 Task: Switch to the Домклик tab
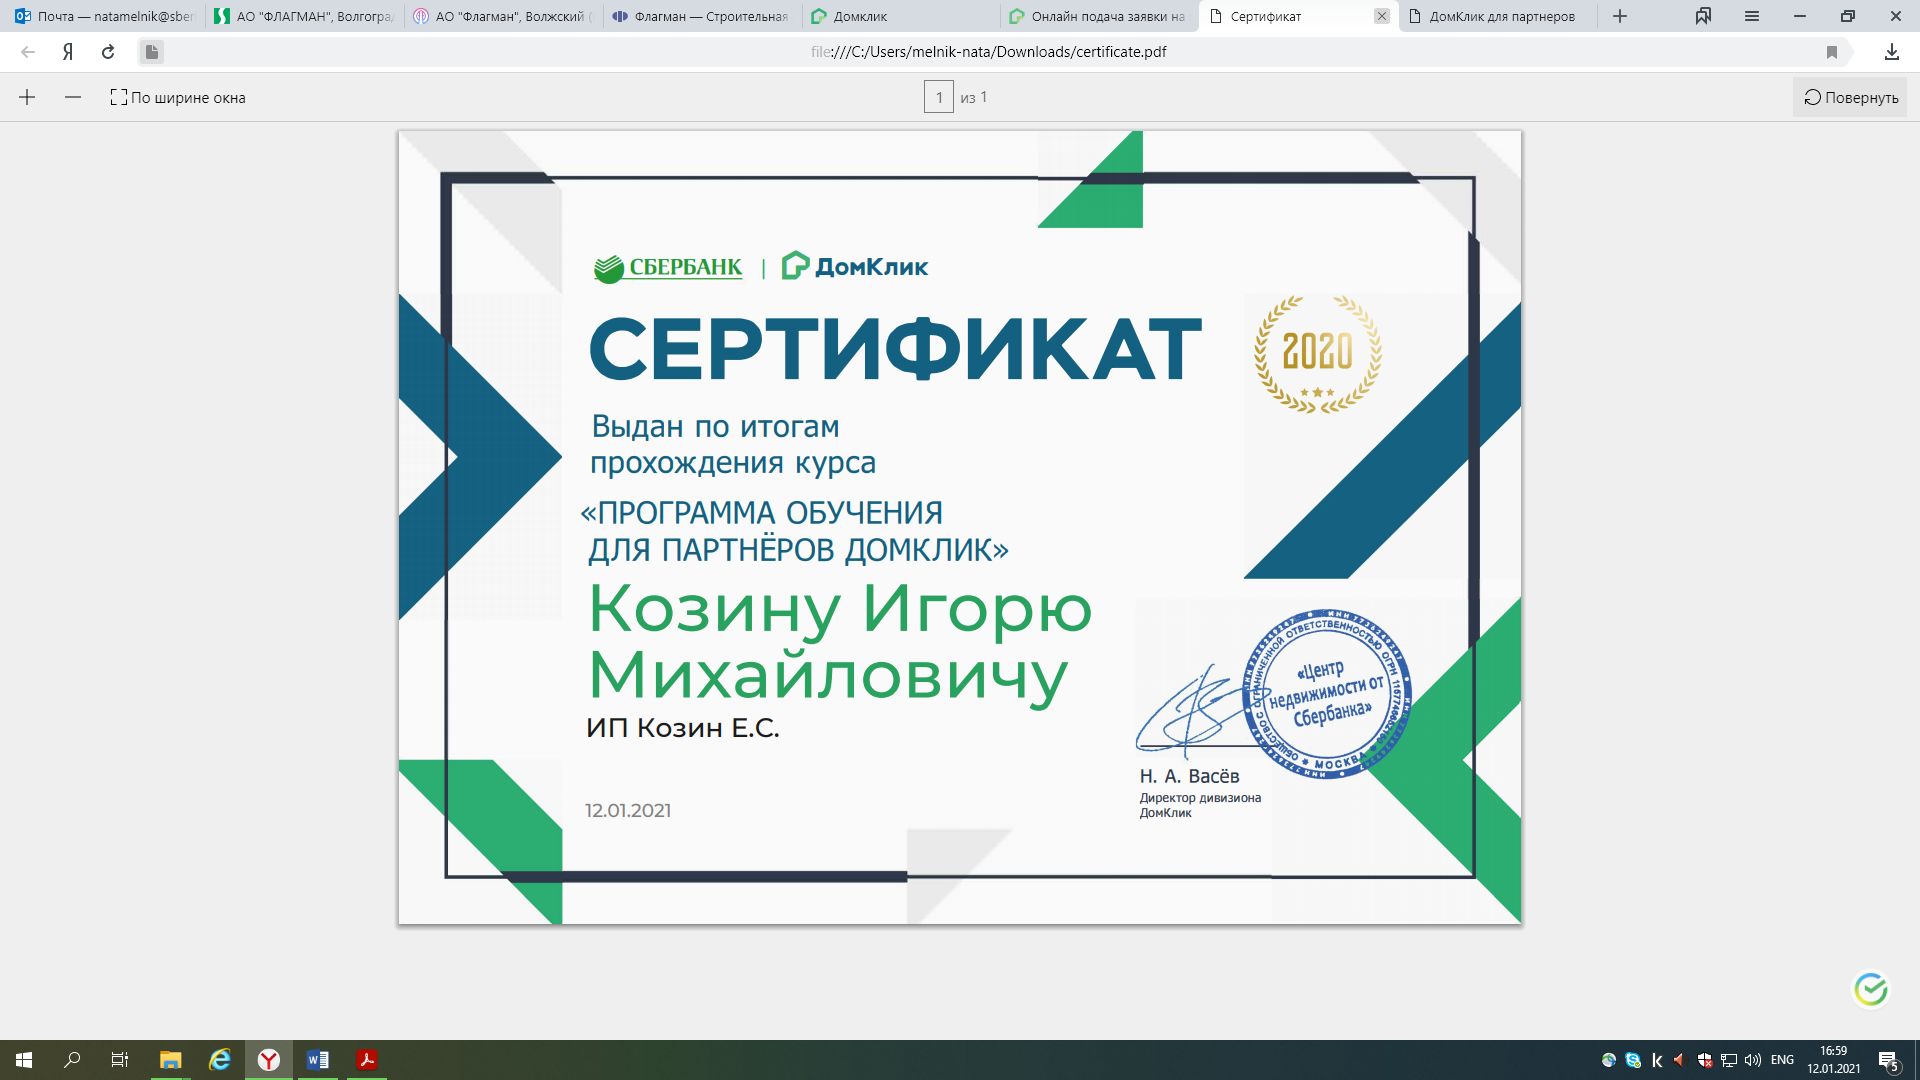point(901,16)
